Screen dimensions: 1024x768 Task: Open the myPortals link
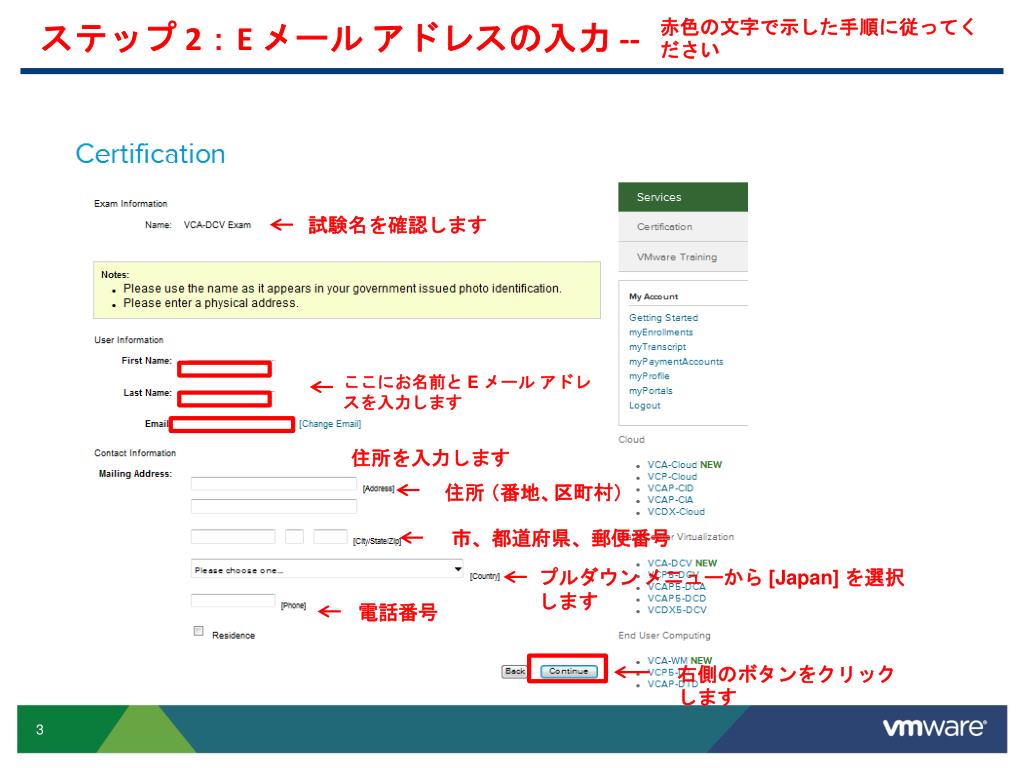point(650,391)
